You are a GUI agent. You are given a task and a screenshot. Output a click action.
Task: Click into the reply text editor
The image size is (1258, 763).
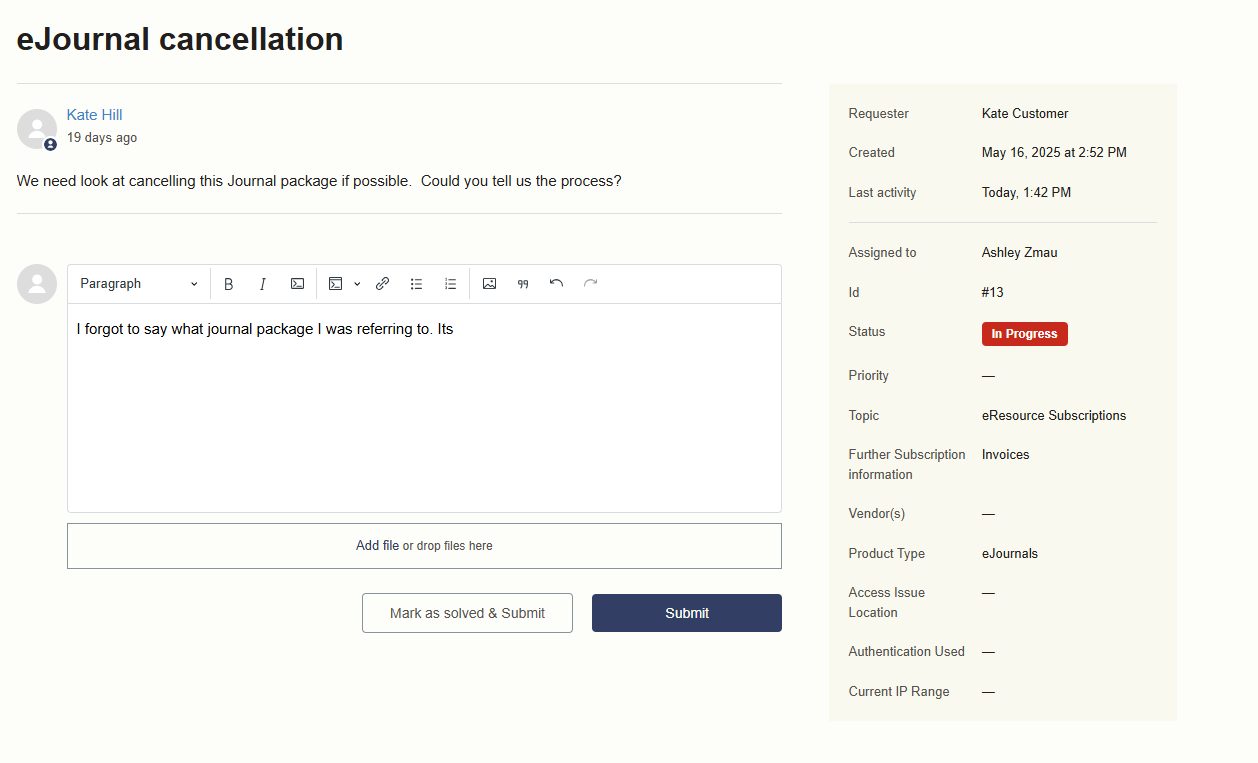[424, 408]
